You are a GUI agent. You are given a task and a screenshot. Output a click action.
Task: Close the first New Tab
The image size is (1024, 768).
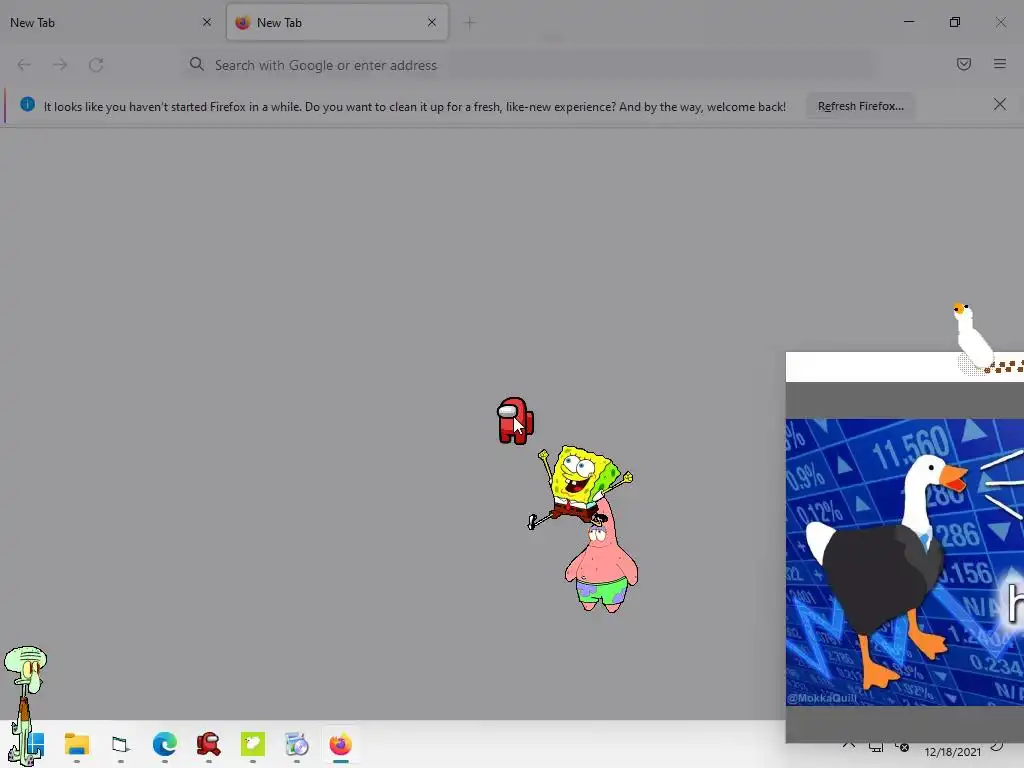pos(207,22)
